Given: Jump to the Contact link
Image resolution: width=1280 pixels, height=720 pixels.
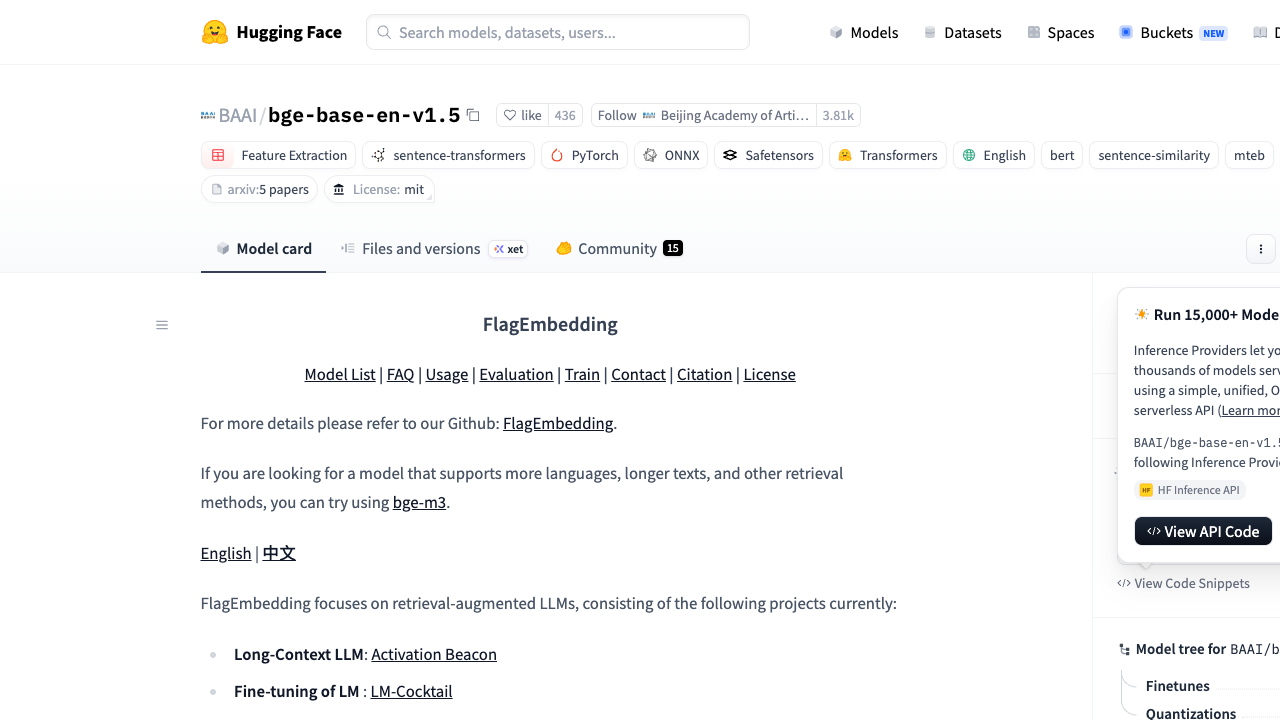Looking at the screenshot, I should pos(638,374).
